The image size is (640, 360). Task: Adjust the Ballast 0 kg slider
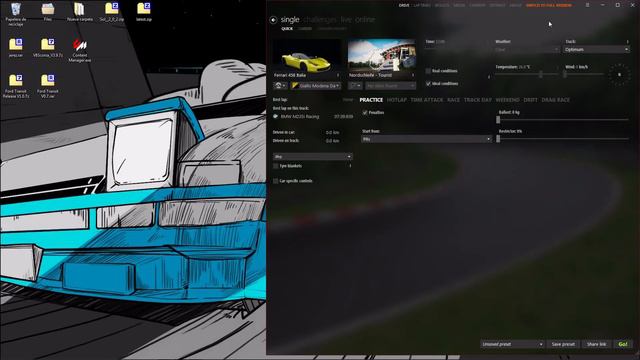coord(563,120)
